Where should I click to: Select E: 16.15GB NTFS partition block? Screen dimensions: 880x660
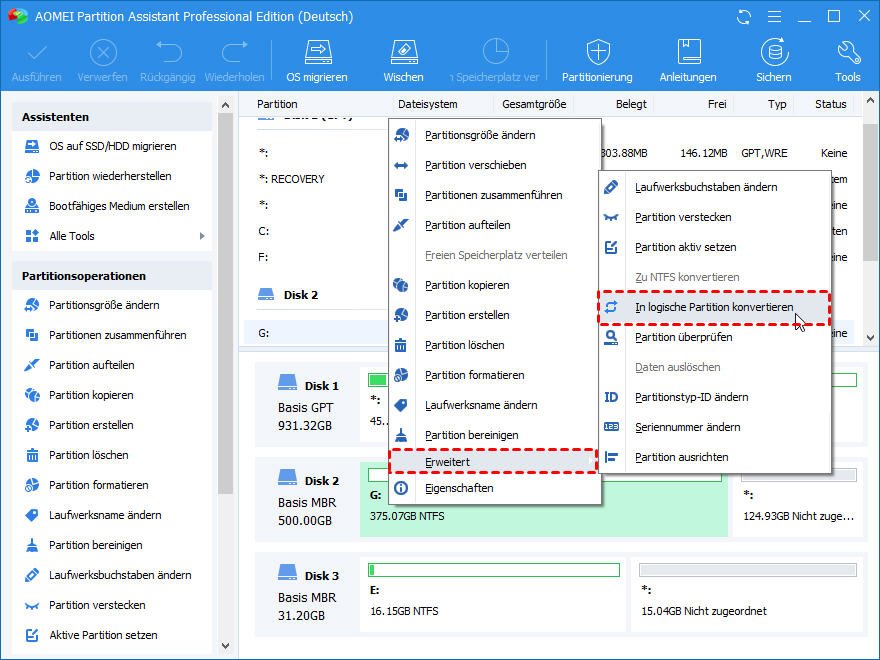pos(493,594)
